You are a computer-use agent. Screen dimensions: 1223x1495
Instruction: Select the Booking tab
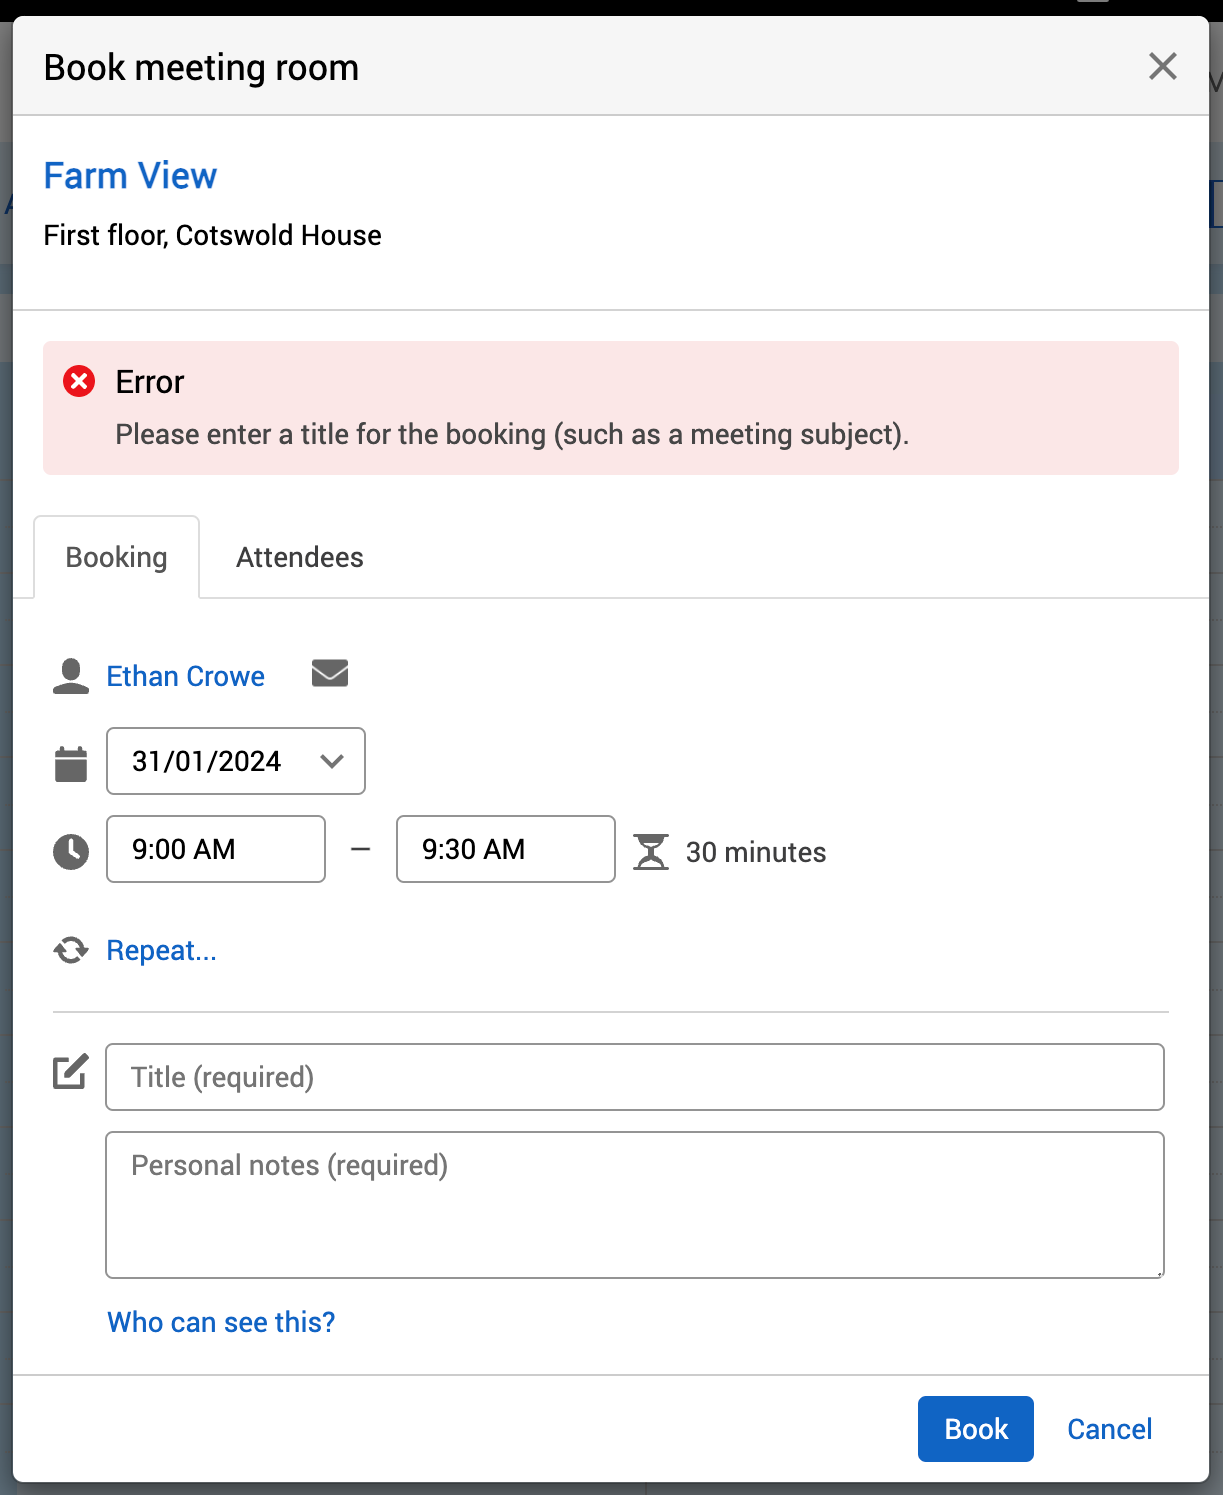(116, 557)
